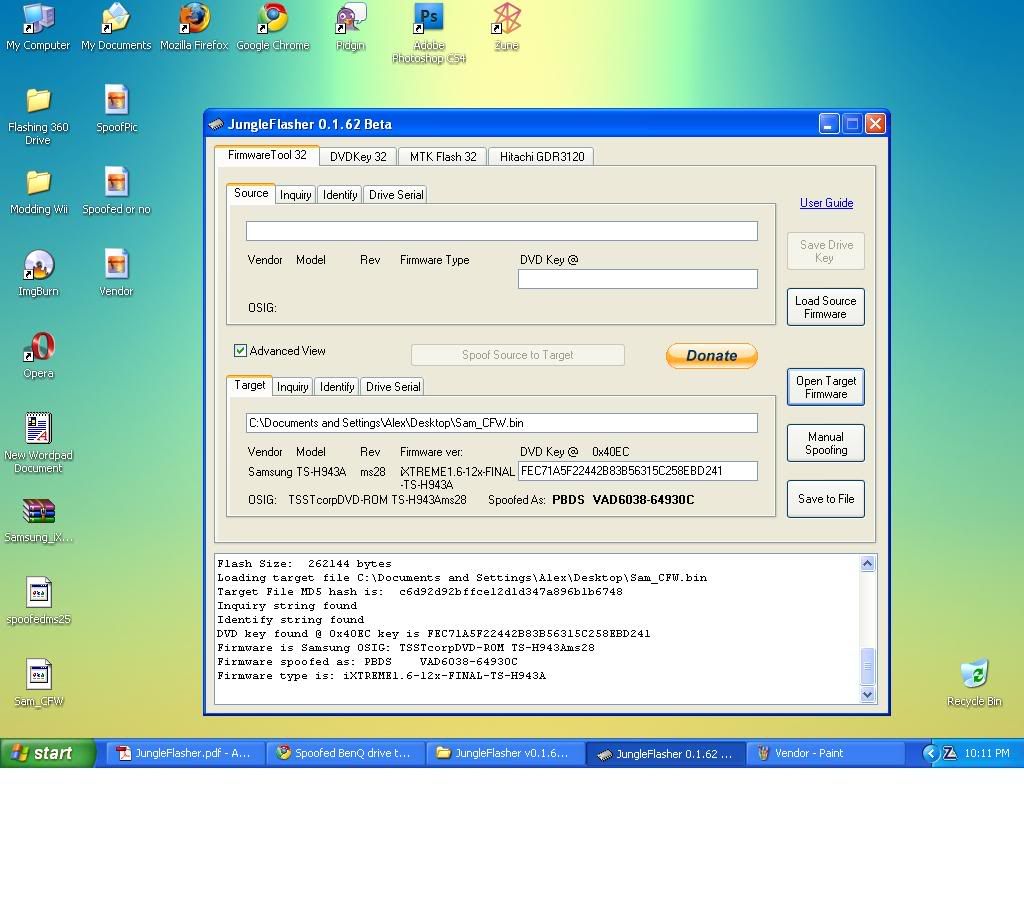The height and width of the screenshot is (900, 1024).
Task: Open the ImgBurn desktop icon
Action: pos(38,267)
